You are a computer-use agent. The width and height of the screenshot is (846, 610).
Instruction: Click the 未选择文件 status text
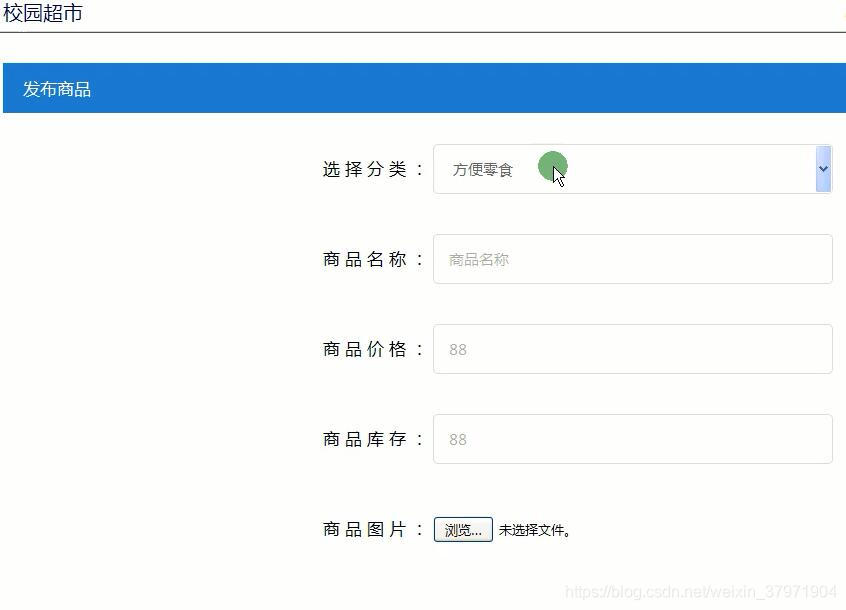point(534,530)
